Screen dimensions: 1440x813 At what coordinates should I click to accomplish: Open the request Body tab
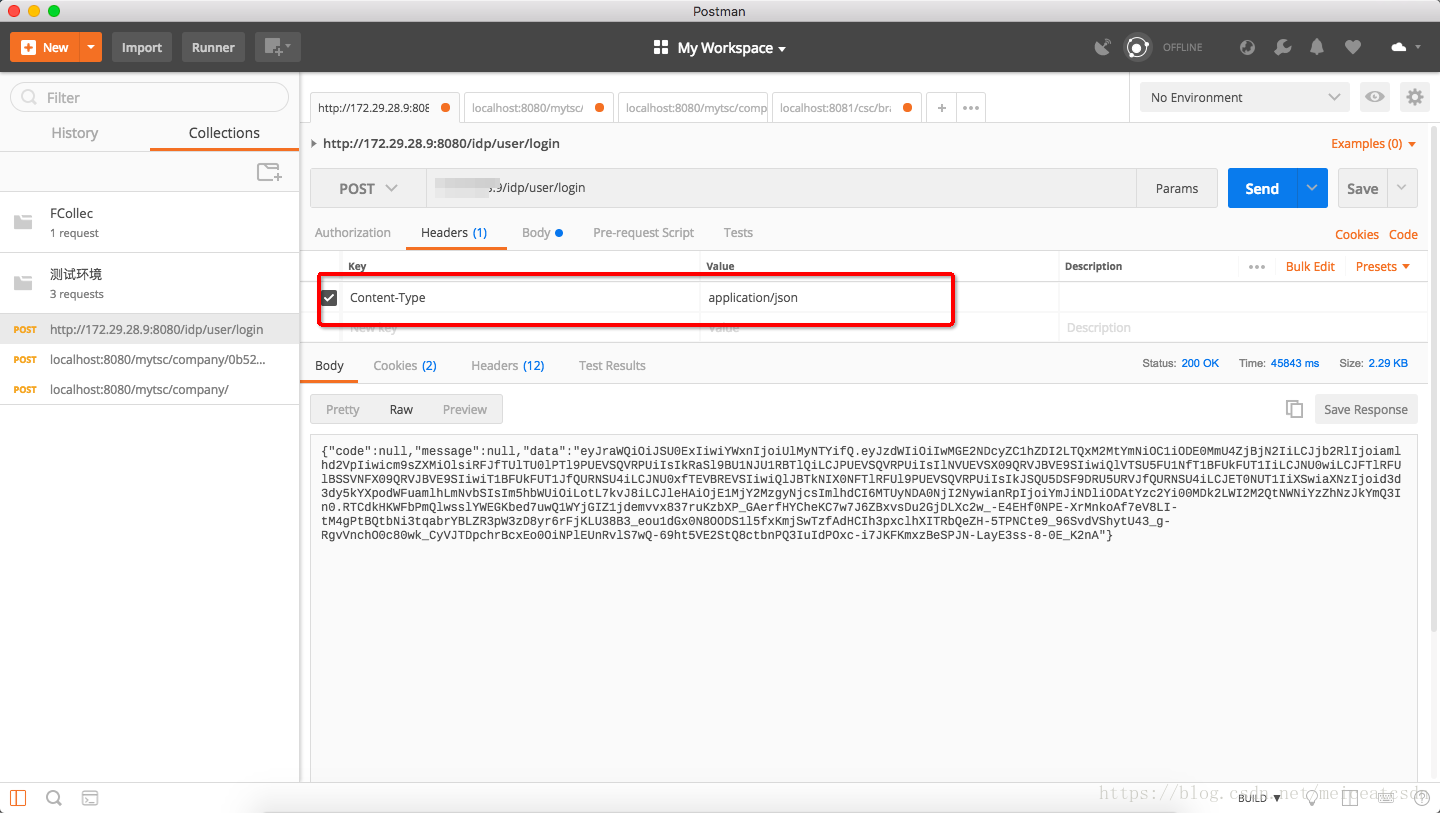(x=542, y=233)
